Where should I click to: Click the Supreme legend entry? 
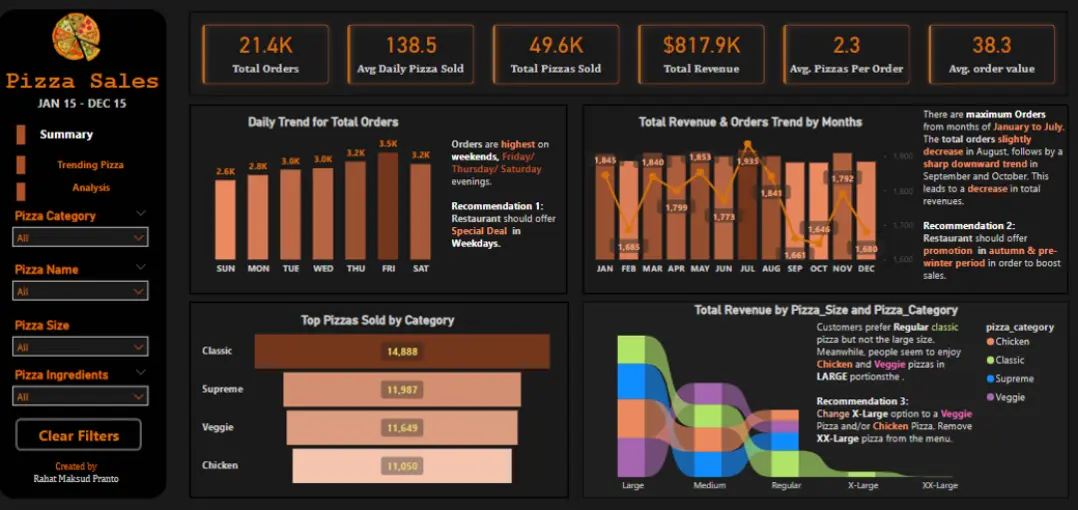(x=1009, y=379)
